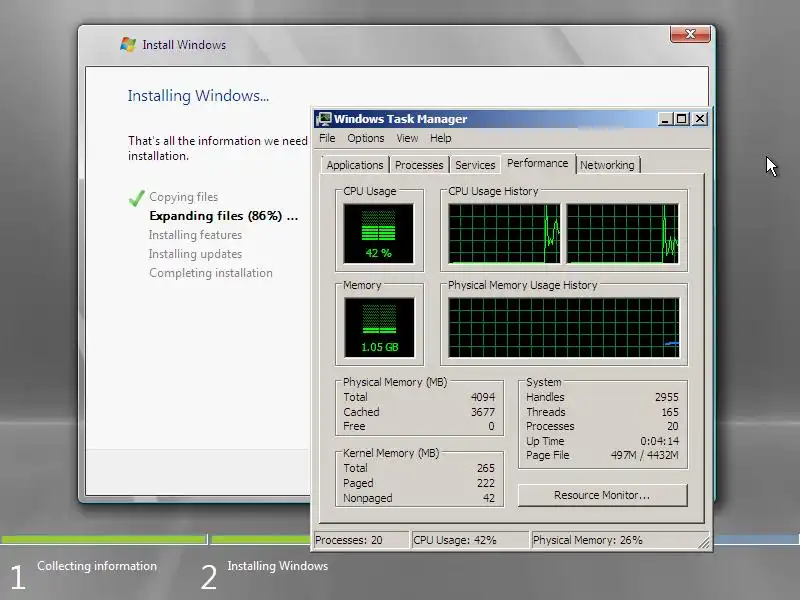Click the 'Installing Windows' stage label at bottom
The height and width of the screenshot is (600, 800).
pyautogui.click(x=278, y=566)
